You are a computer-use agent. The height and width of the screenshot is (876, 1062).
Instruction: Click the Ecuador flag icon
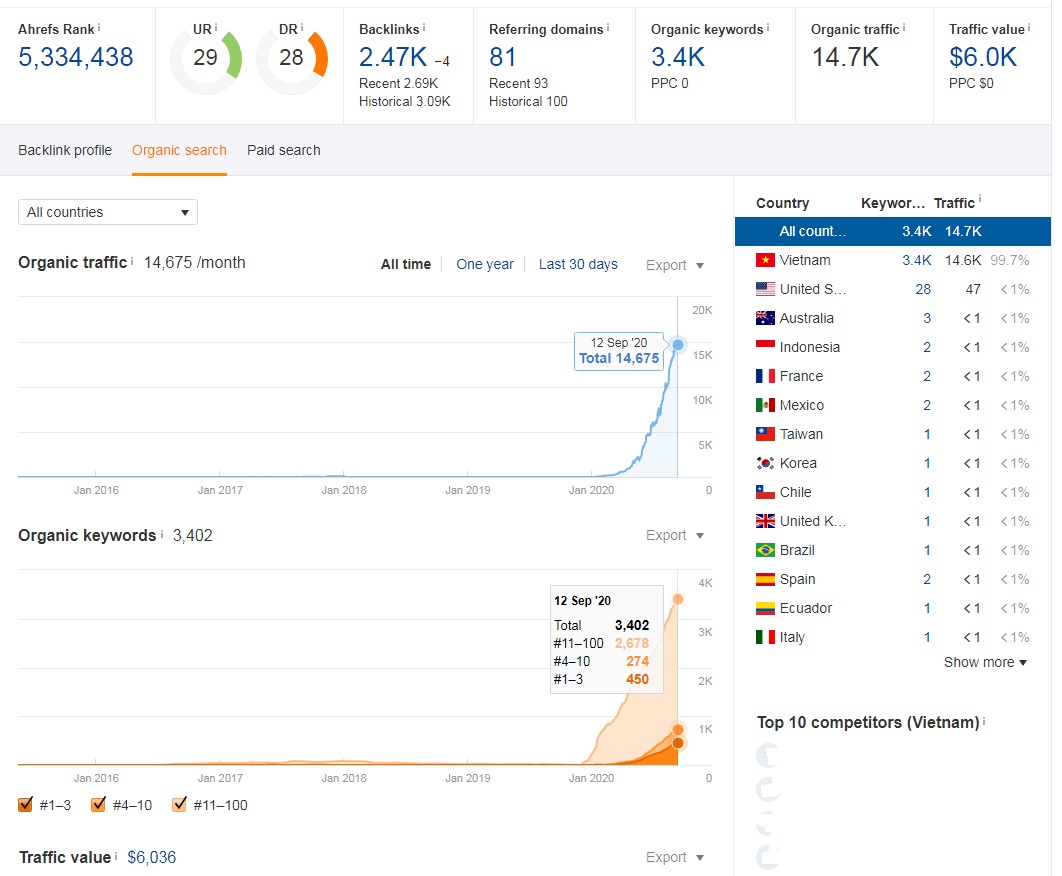click(765, 608)
